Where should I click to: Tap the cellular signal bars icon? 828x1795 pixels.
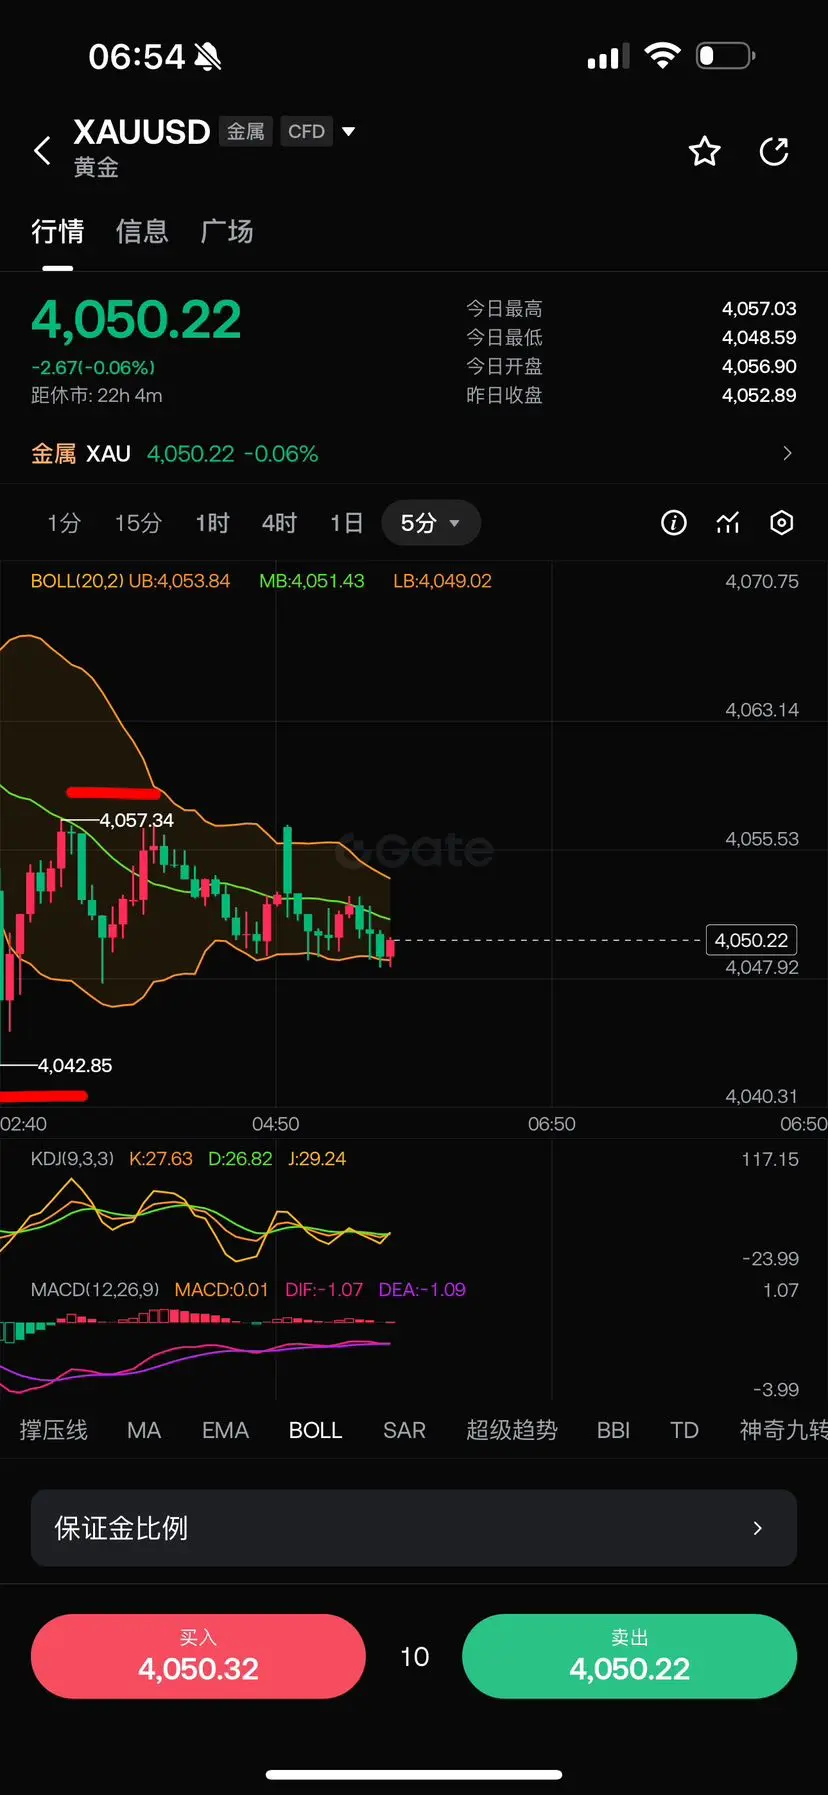[x=608, y=57]
